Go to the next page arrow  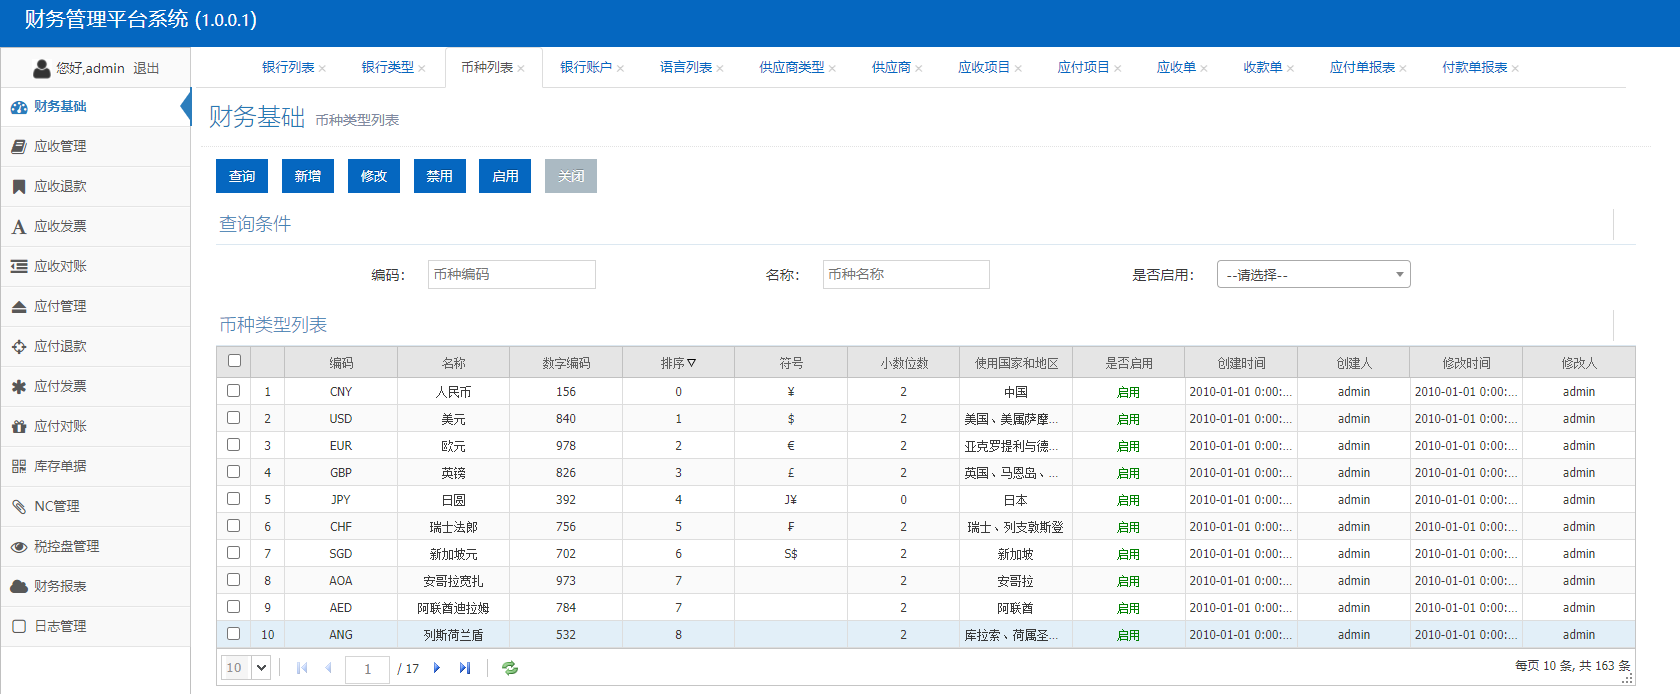[437, 668]
